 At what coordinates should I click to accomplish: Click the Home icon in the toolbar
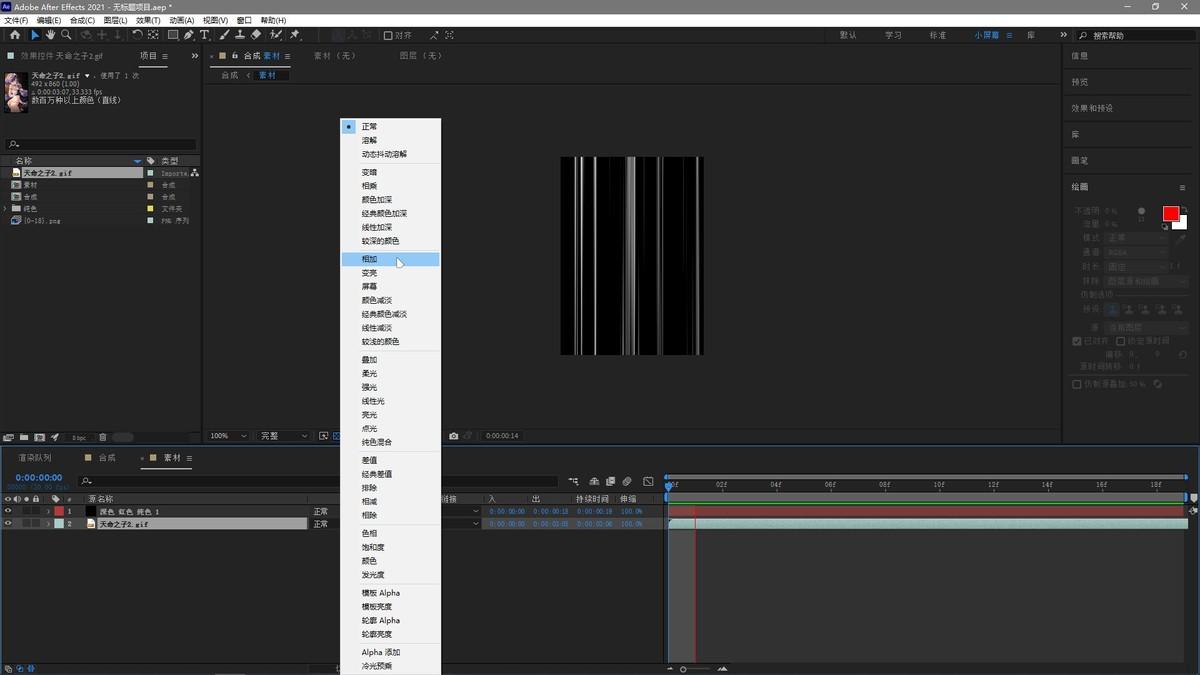tap(15, 35)
